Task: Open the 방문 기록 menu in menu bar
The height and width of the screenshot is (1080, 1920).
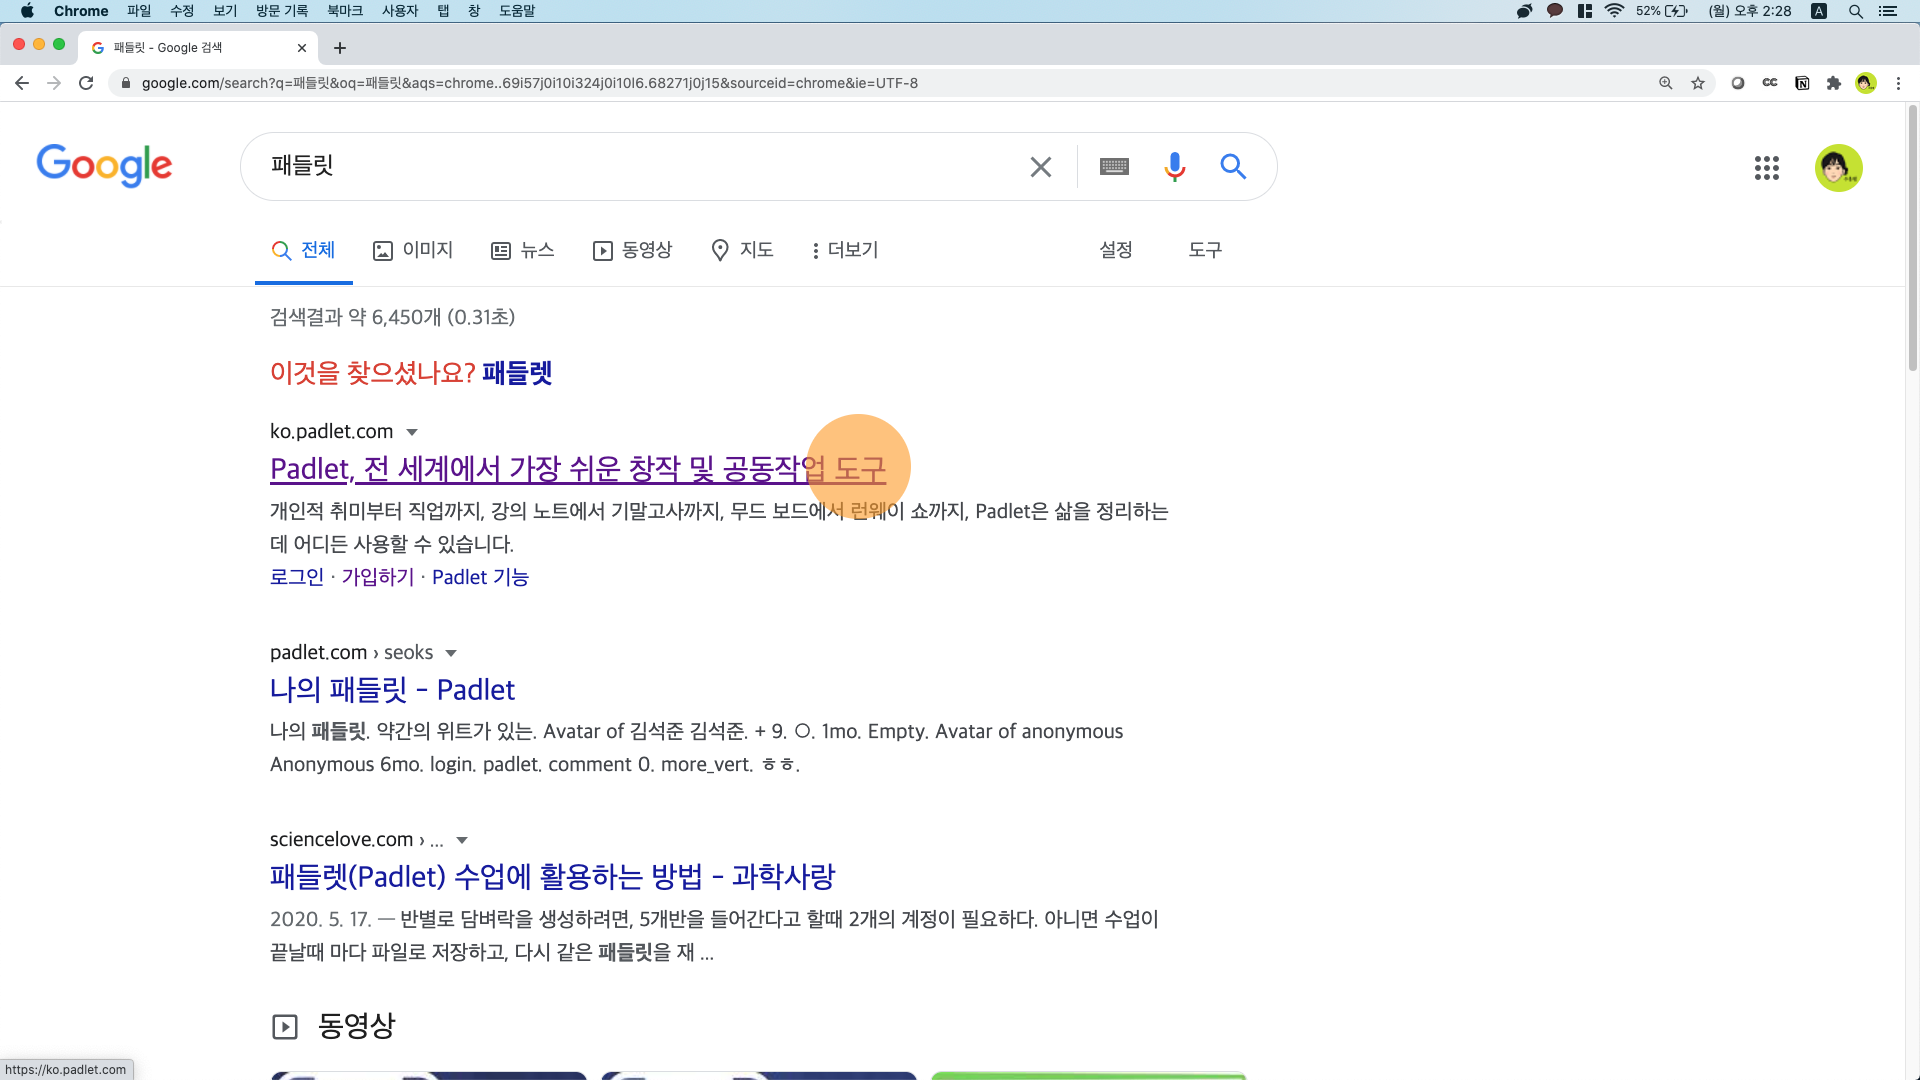Action: click(x=281, y=11)
